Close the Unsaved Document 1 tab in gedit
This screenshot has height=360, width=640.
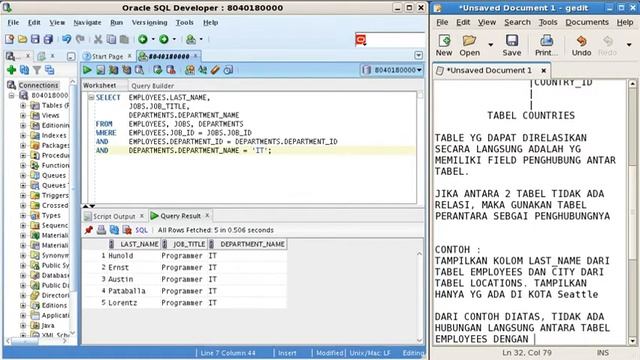(544, 71)
